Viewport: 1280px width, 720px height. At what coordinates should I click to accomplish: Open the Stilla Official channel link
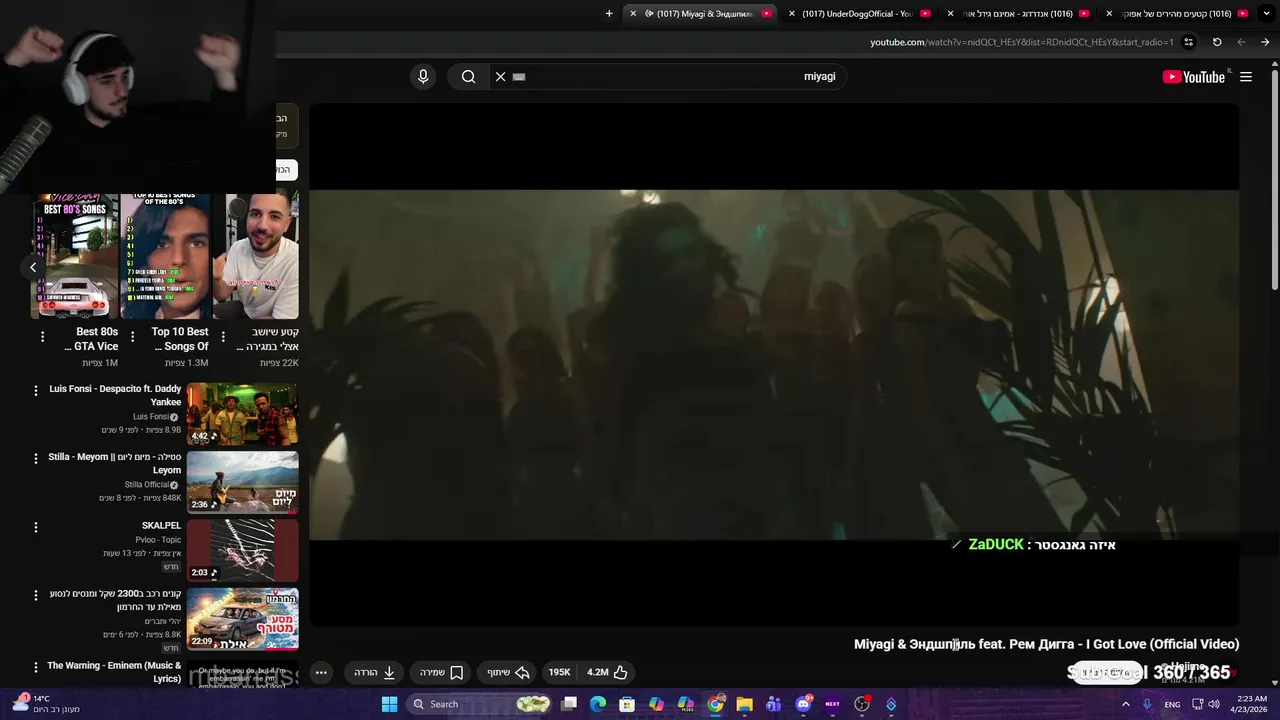[152, 485]
